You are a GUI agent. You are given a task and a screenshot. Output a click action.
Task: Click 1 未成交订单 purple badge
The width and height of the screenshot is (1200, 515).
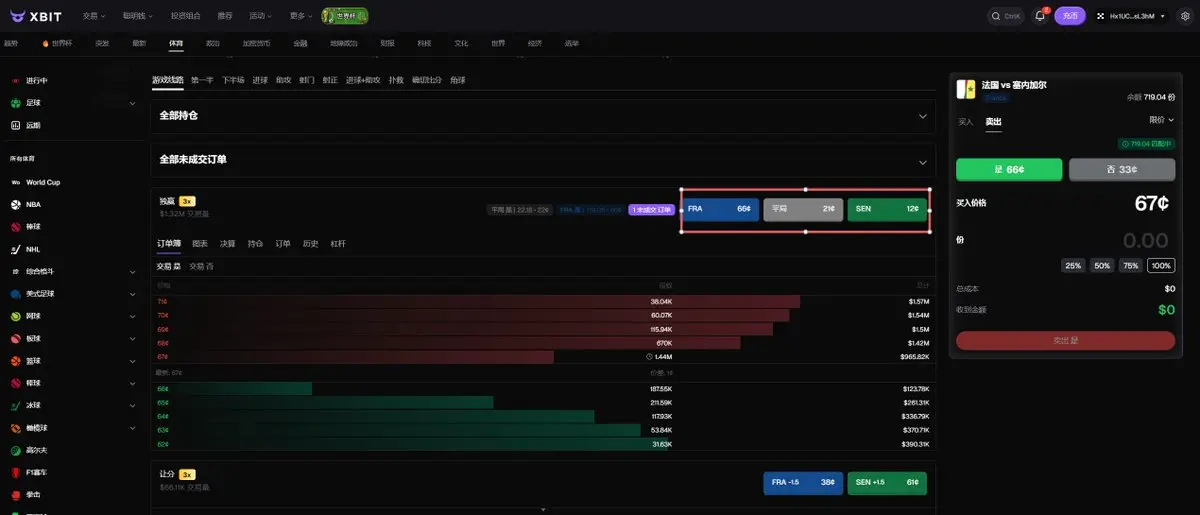(653, 210)
